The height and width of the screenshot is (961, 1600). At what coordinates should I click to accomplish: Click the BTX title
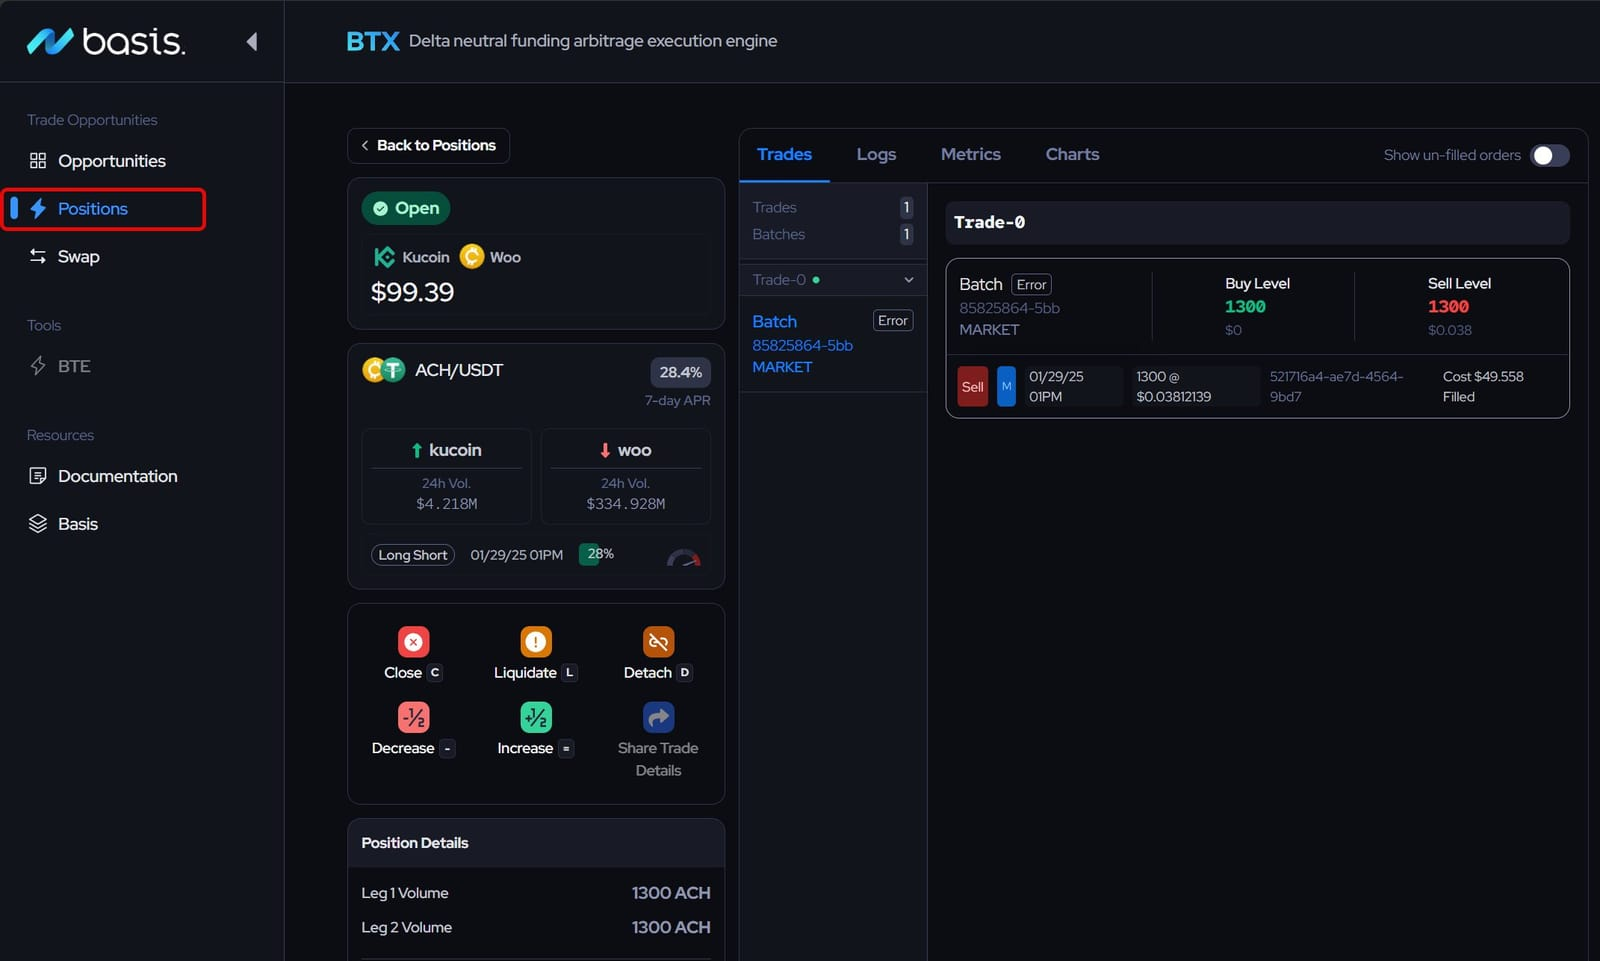coord(372,41)
